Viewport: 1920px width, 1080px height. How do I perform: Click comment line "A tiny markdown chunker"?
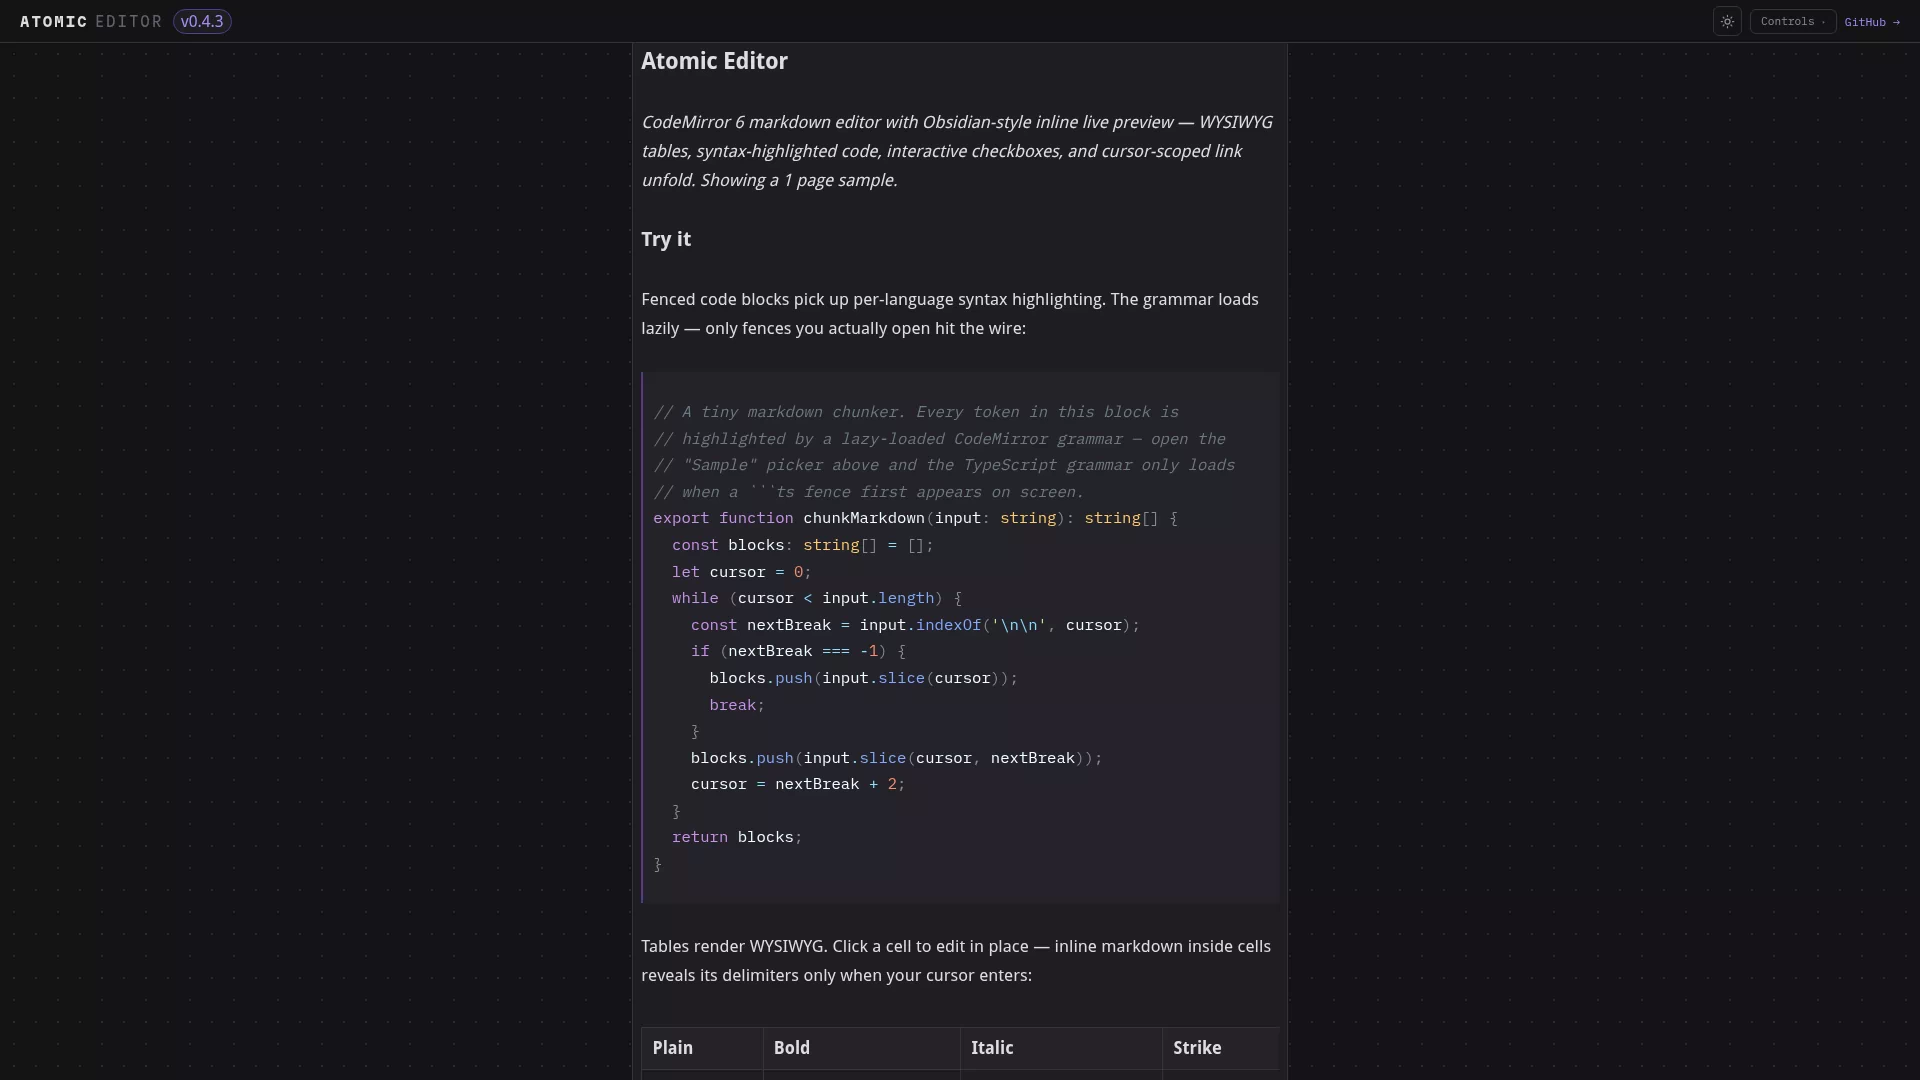916,412
